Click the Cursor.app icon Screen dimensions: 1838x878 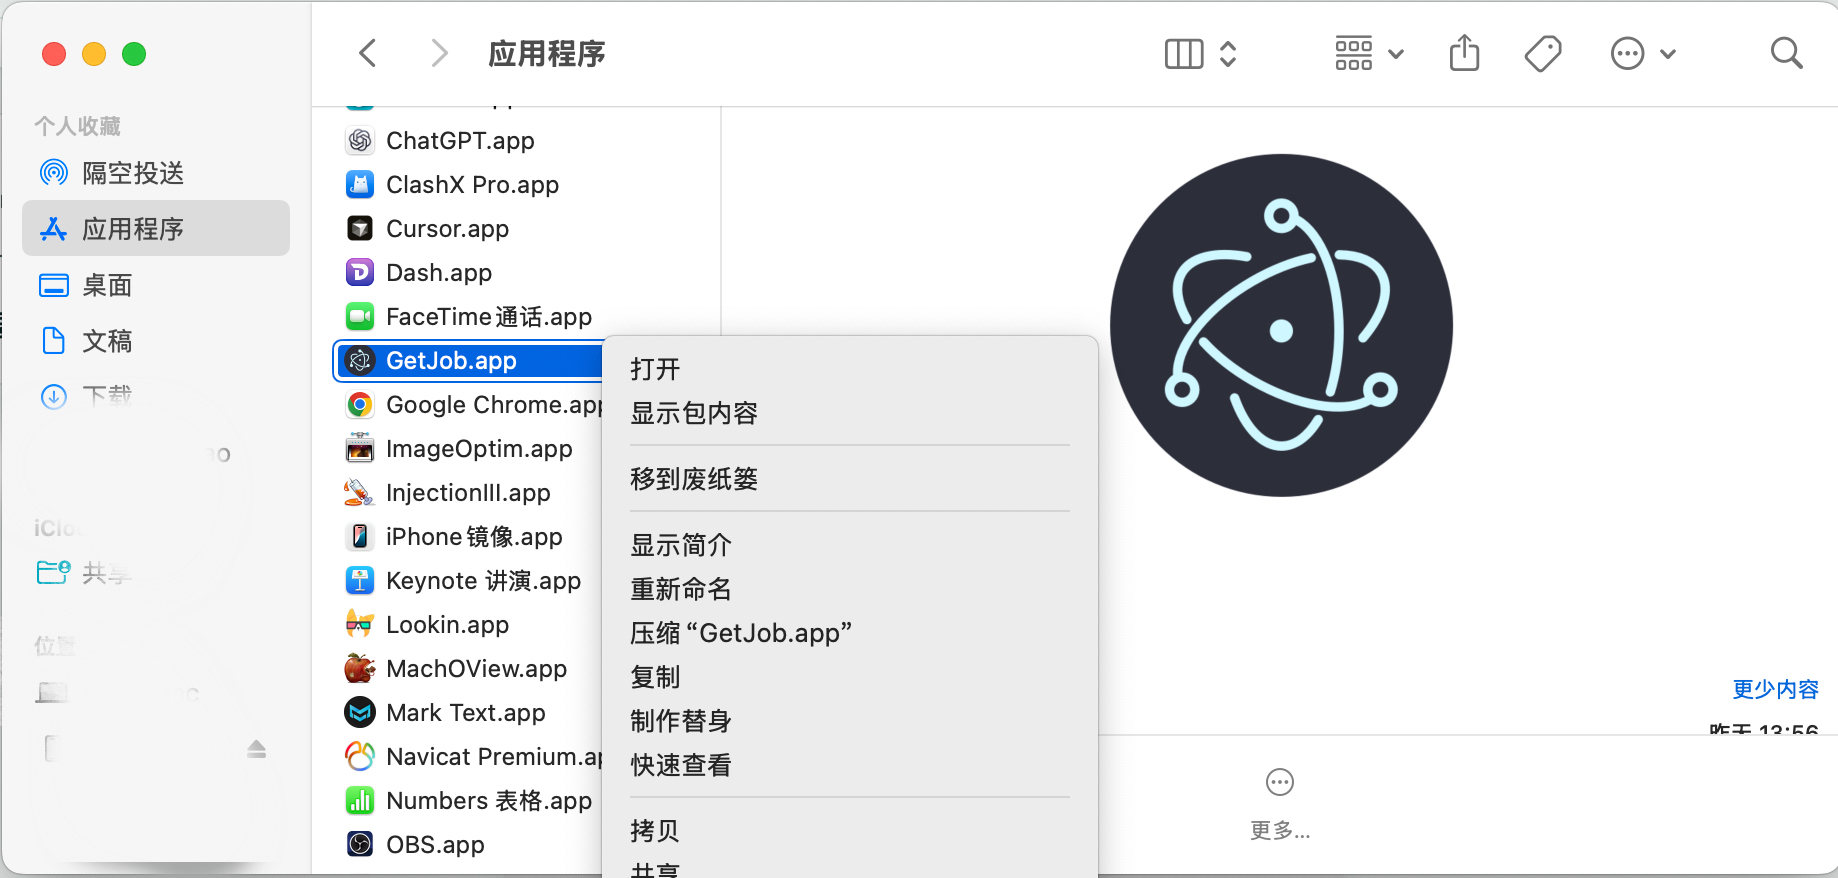pyautogui.click(x=360, y=229)
